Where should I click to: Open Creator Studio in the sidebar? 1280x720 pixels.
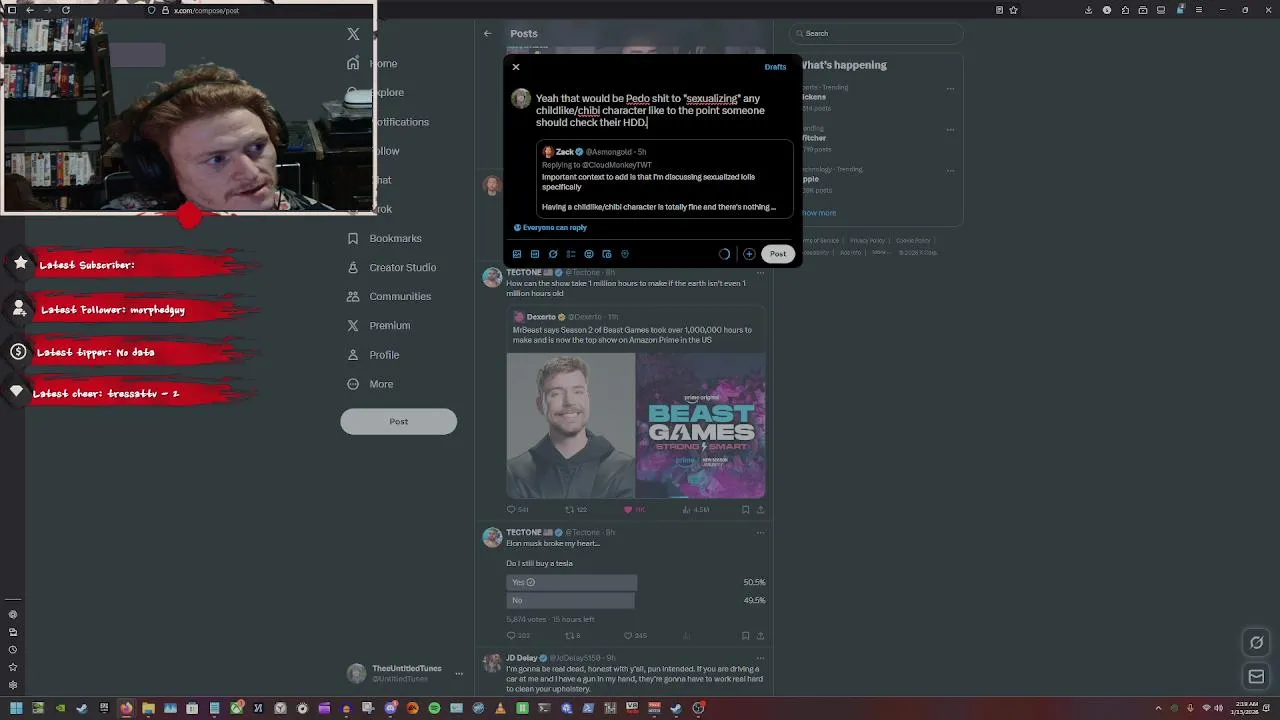pos(391,267)
